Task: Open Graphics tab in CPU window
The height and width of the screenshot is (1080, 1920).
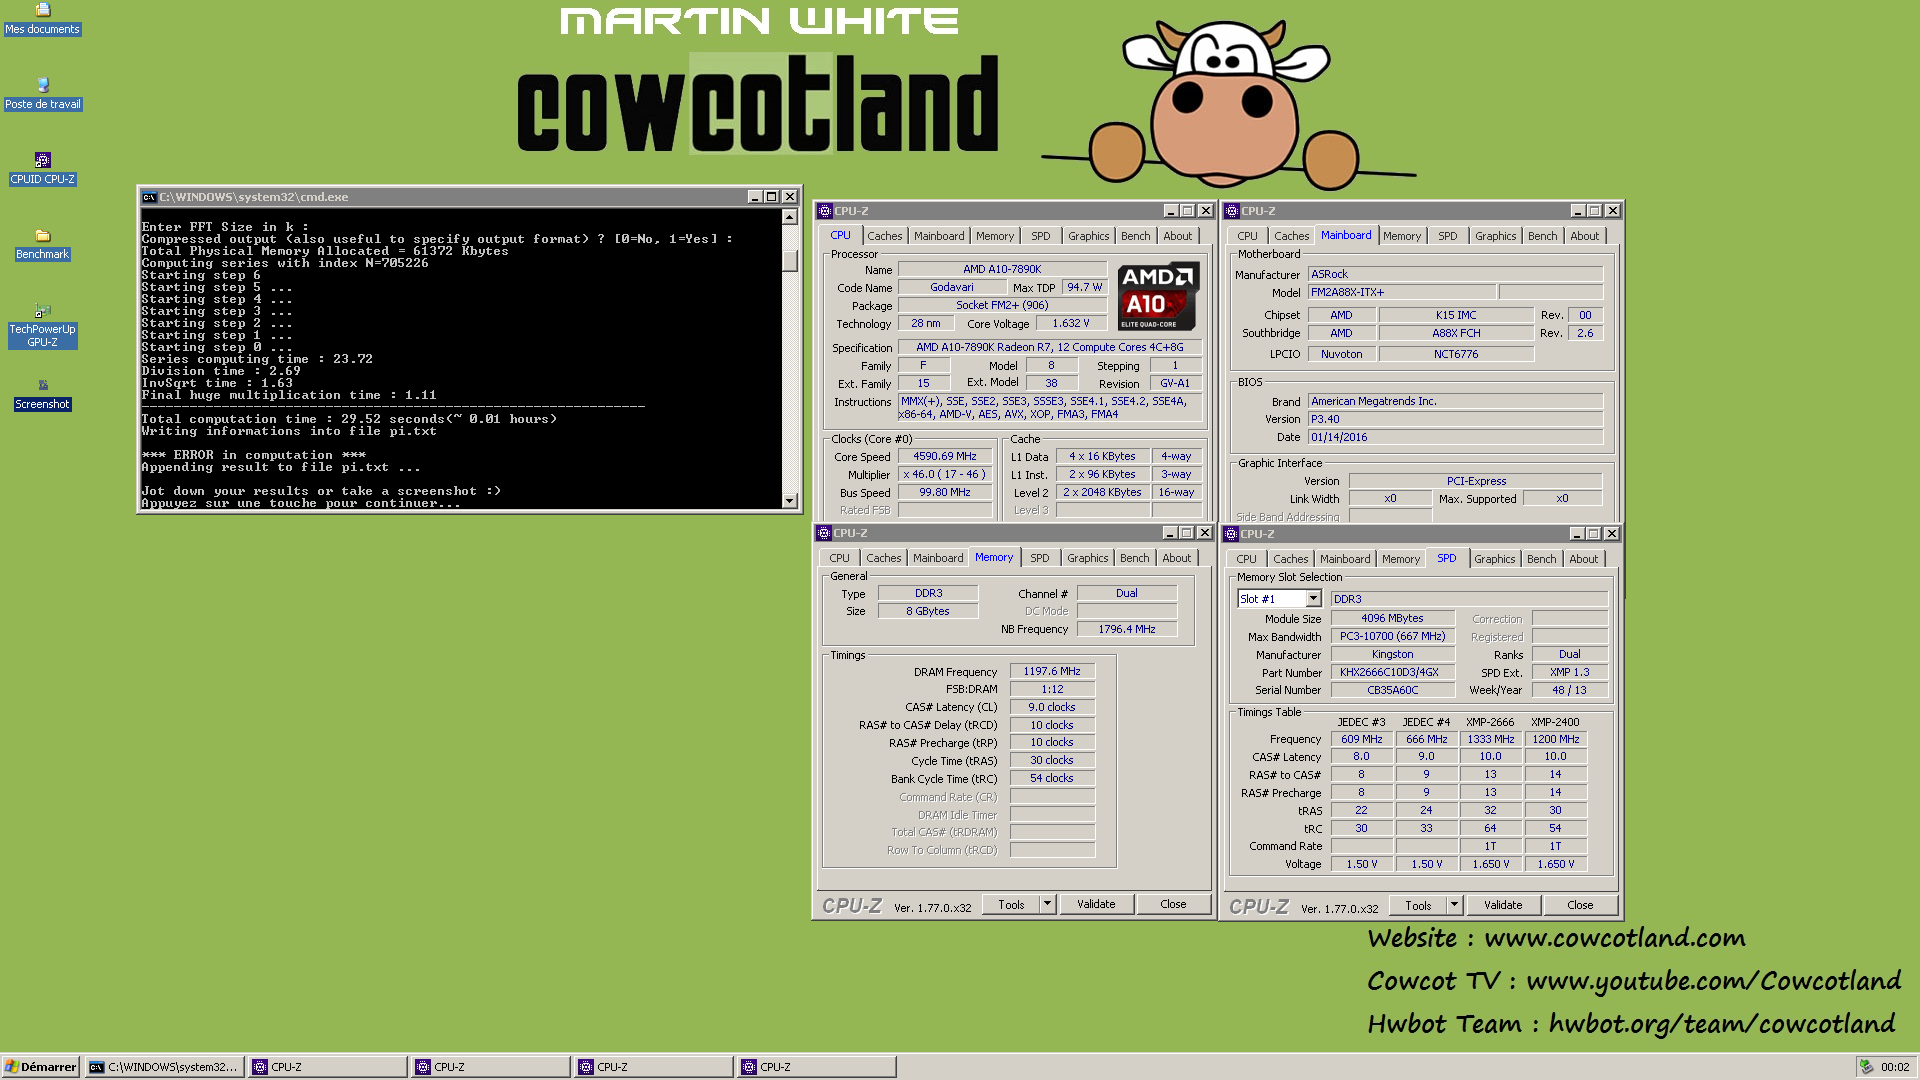Action: (x=1088, y=236)
